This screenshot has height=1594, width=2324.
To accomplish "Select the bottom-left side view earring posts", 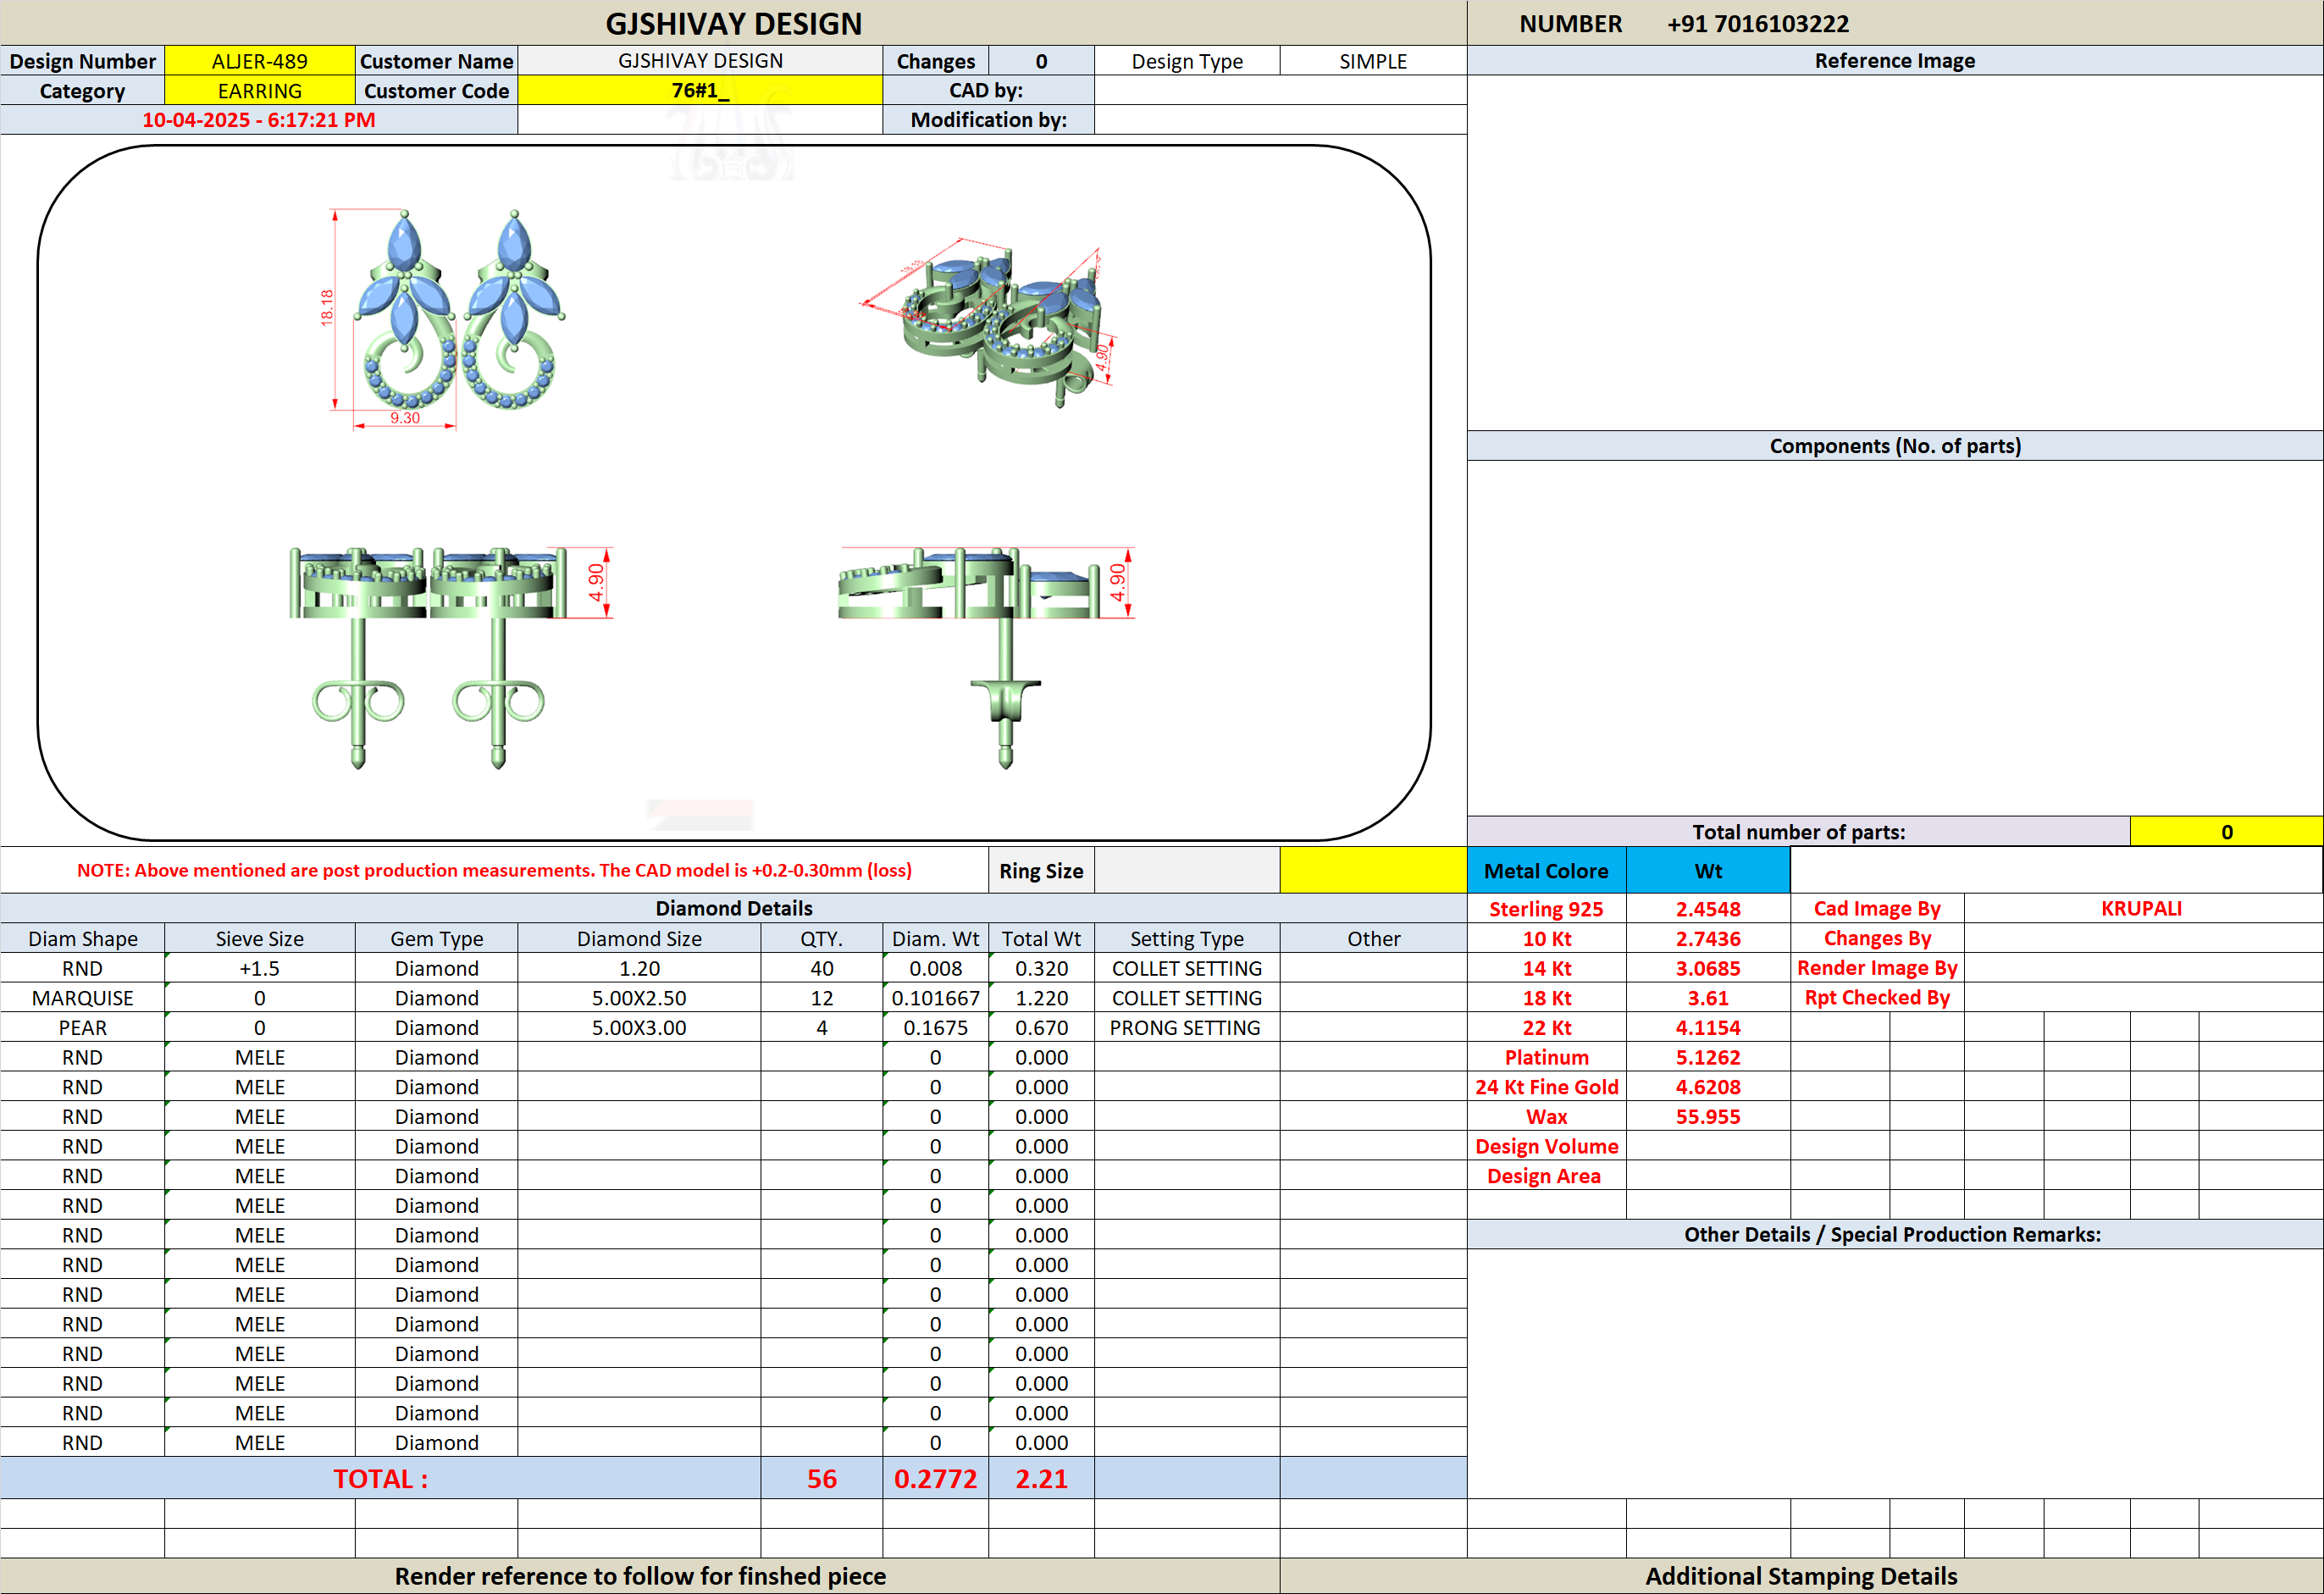I will 450,657.
